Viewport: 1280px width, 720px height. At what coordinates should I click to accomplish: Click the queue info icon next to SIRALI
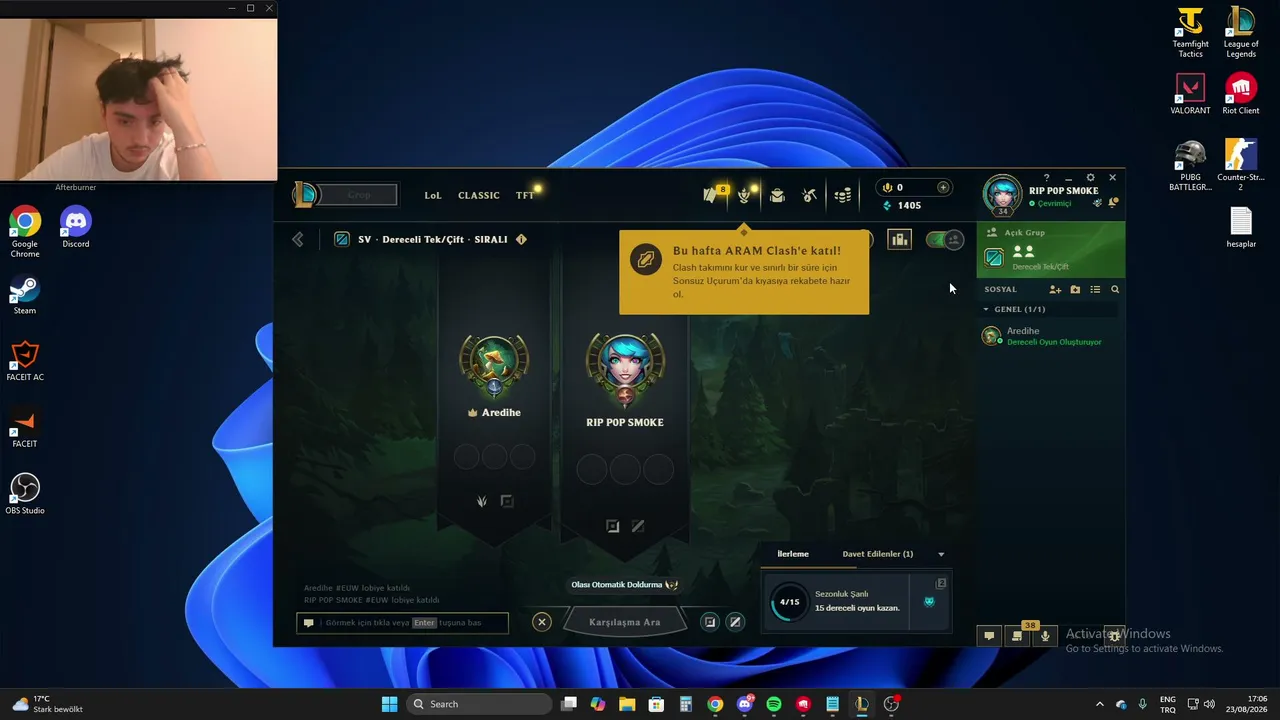[x=521, y=240]
